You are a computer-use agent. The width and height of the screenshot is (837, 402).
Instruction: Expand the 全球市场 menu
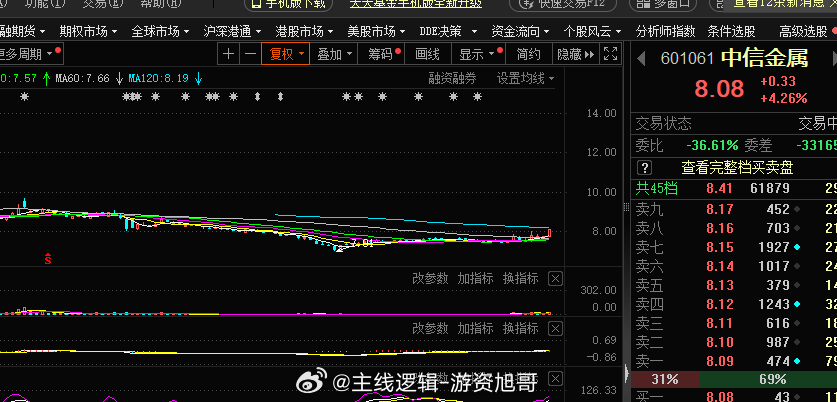tap(161, 31)
